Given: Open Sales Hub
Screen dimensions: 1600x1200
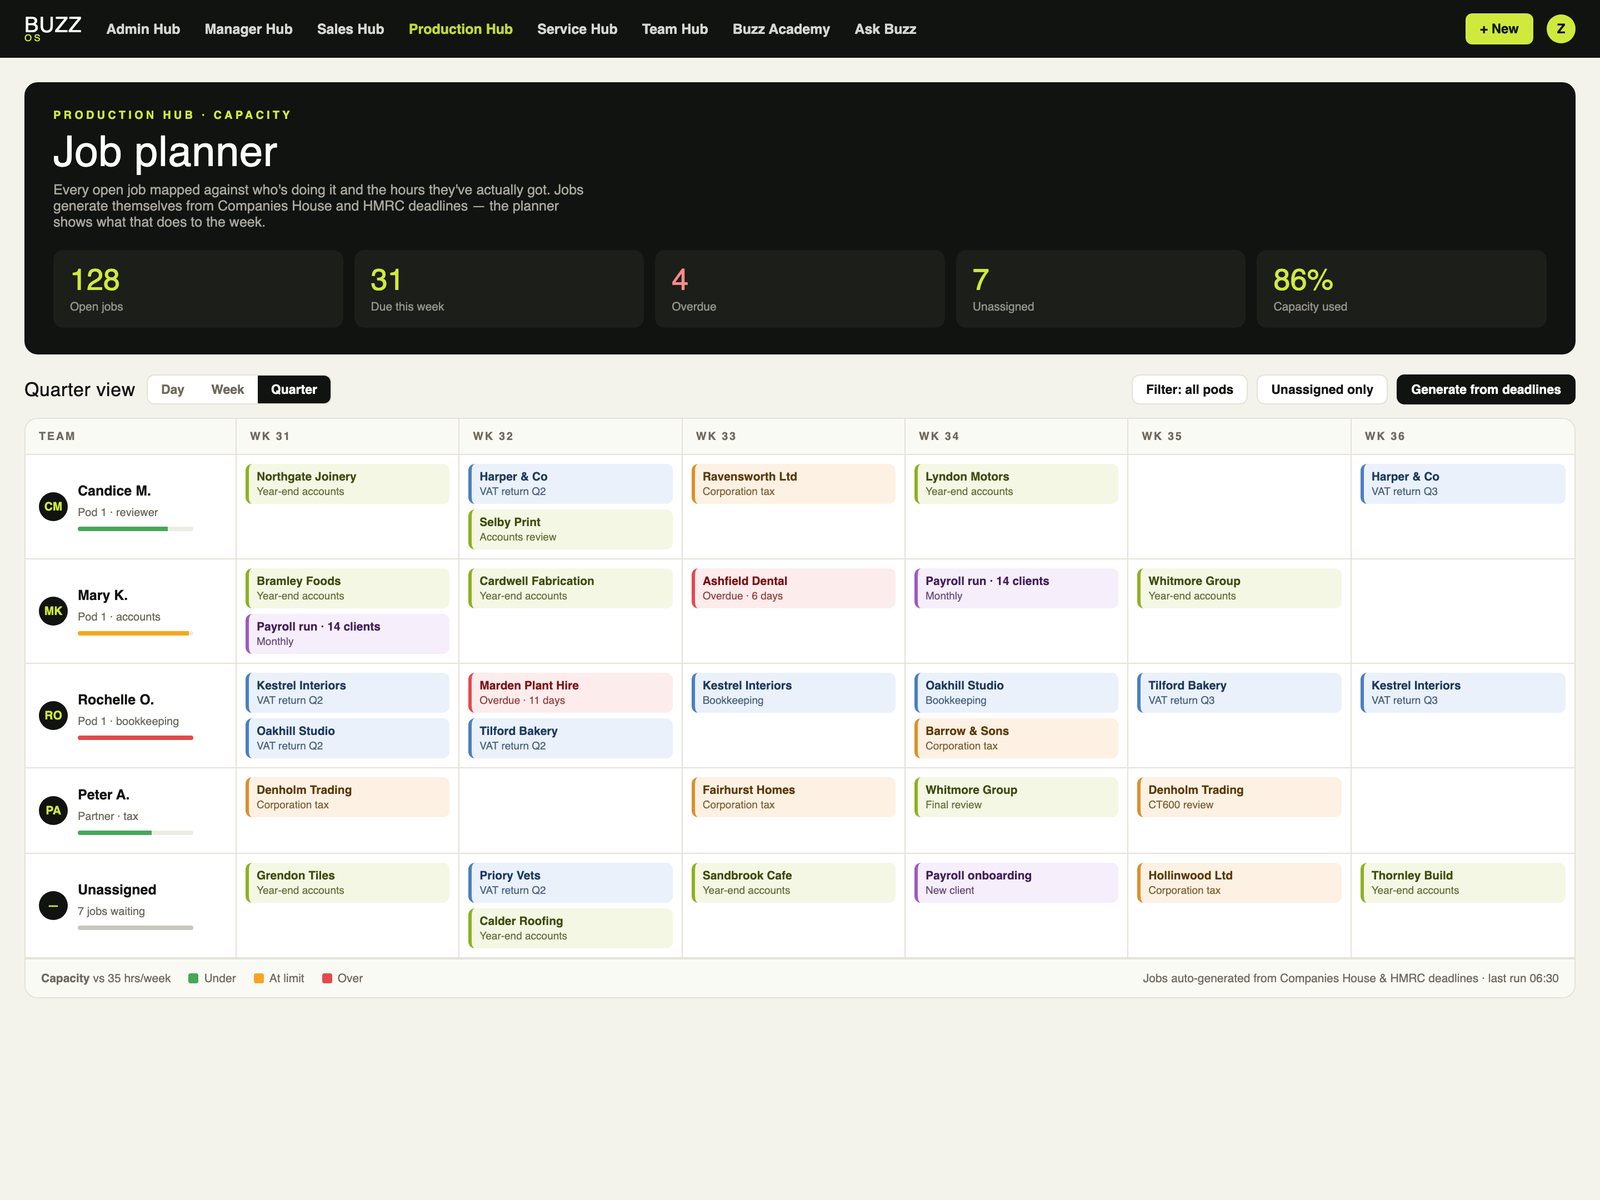Looking at the screenshot, I should coord(350,29).
